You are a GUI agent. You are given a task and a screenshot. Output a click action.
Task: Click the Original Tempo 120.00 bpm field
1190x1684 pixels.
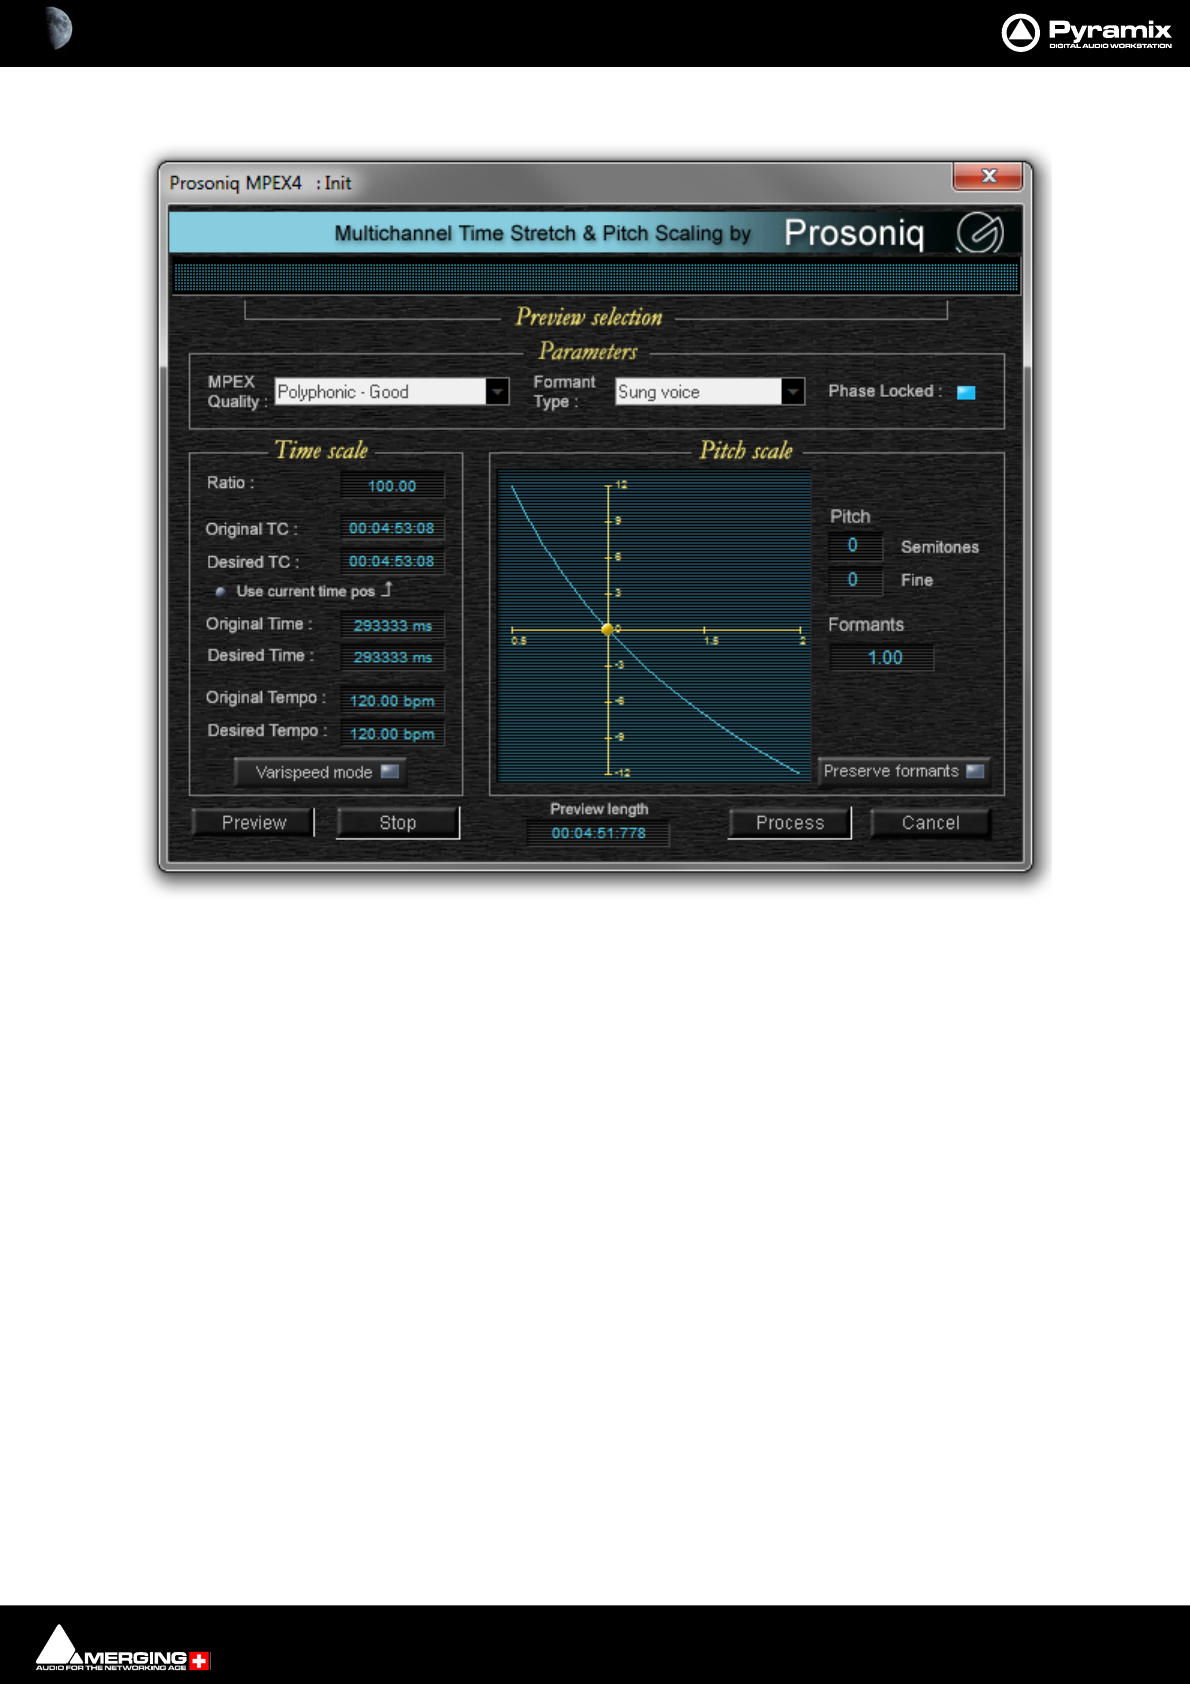[x=392, y=701]
